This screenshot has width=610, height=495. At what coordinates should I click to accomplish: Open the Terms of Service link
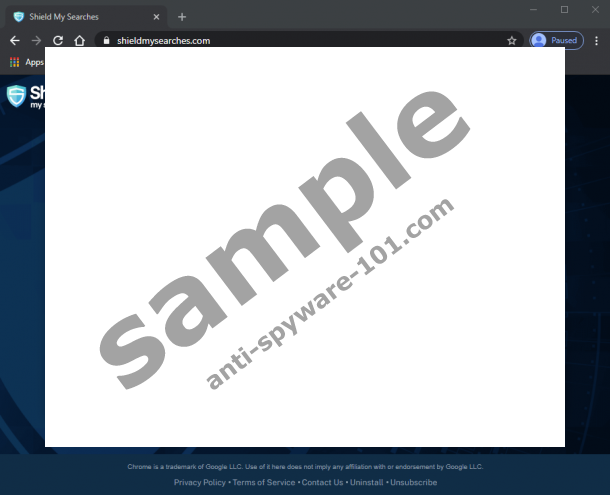[263, 482]
